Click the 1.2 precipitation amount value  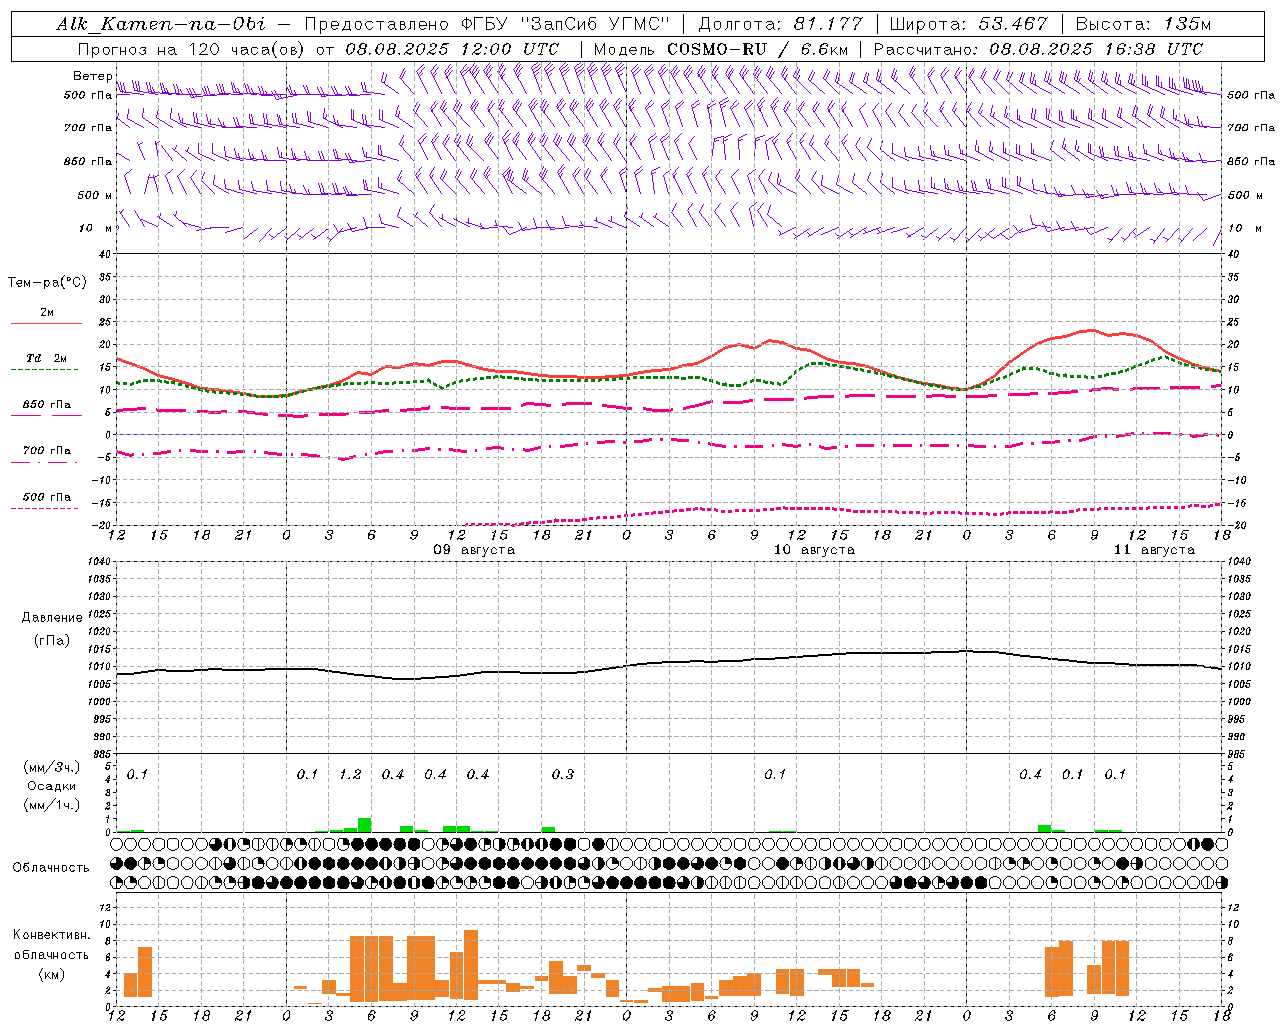click(350, 775)
